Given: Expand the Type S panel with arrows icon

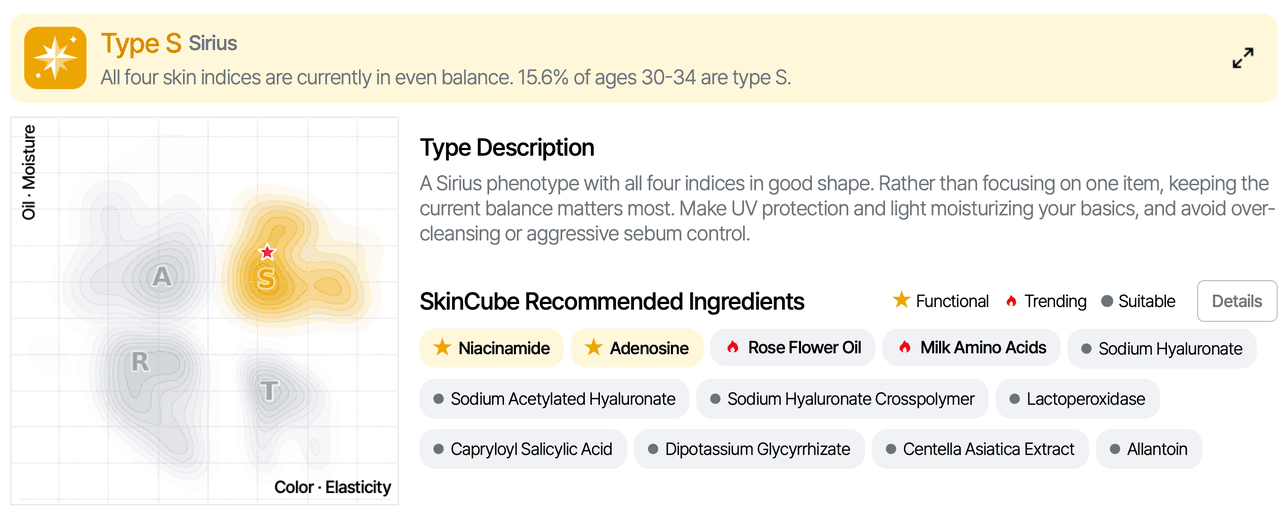Looking at the screenshot, I should [x=1243, y=58].
